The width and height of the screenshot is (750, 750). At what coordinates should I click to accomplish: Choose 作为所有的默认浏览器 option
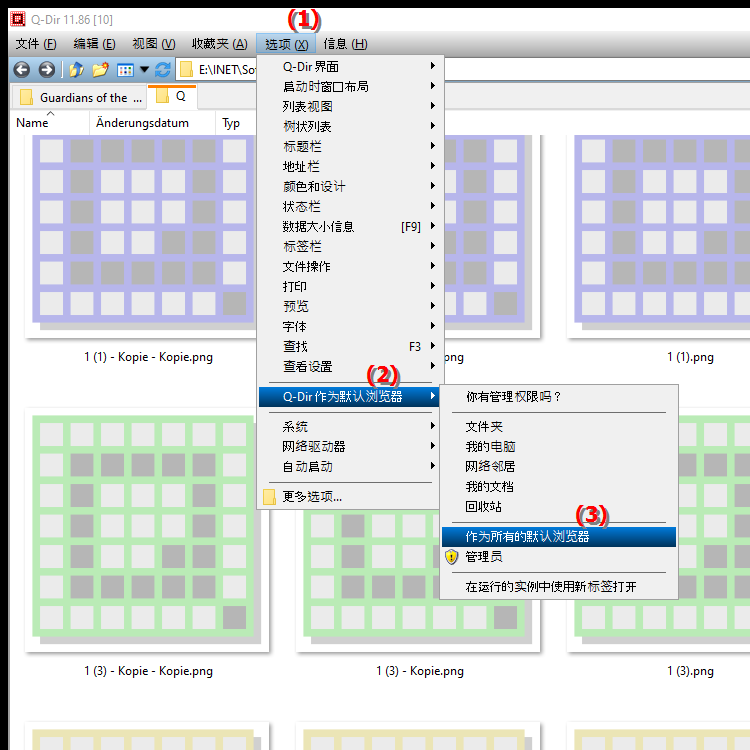559,537
